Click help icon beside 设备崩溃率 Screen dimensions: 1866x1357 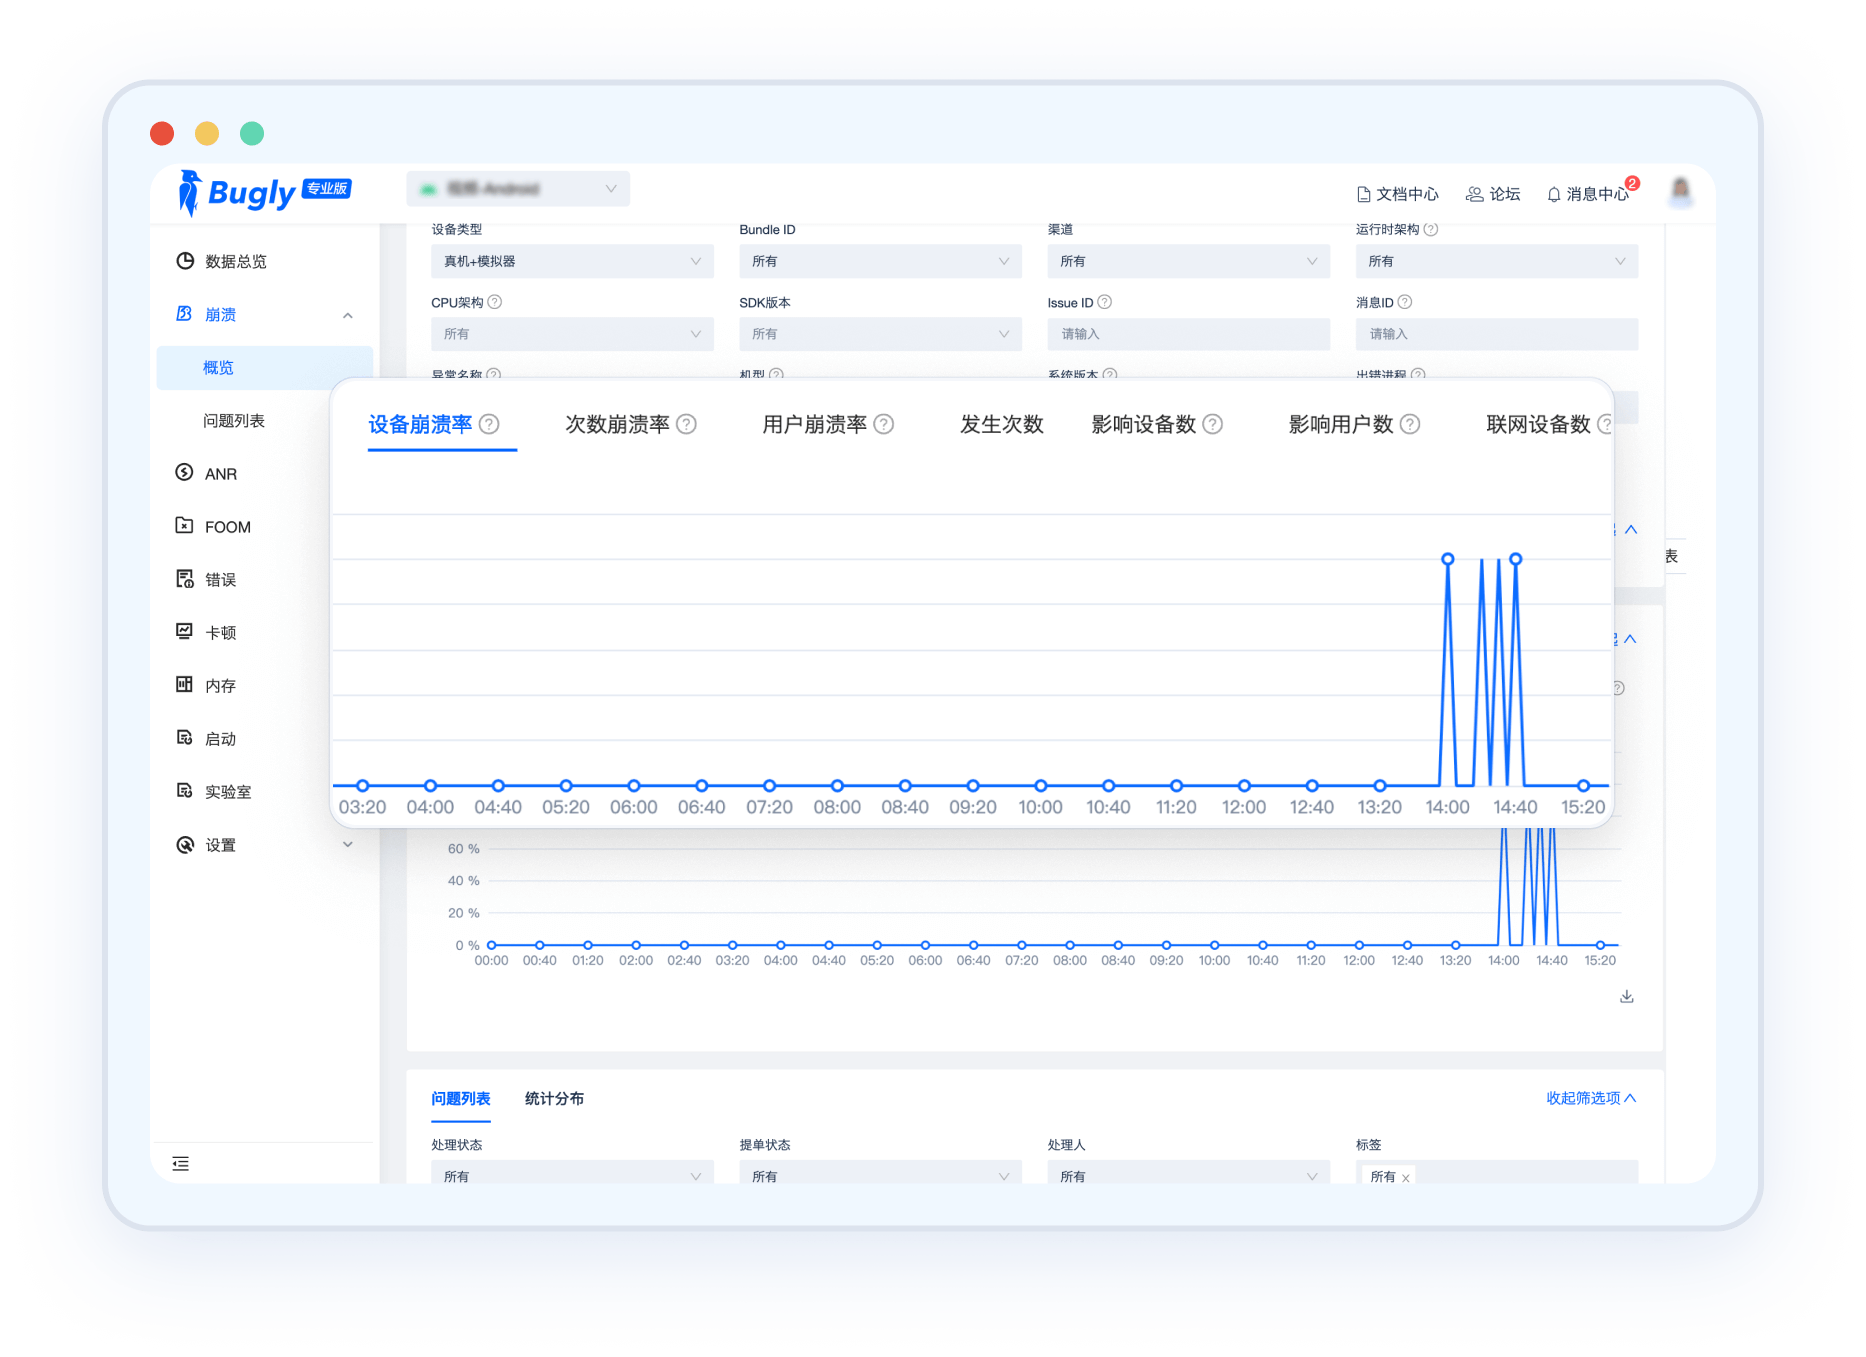489,424
